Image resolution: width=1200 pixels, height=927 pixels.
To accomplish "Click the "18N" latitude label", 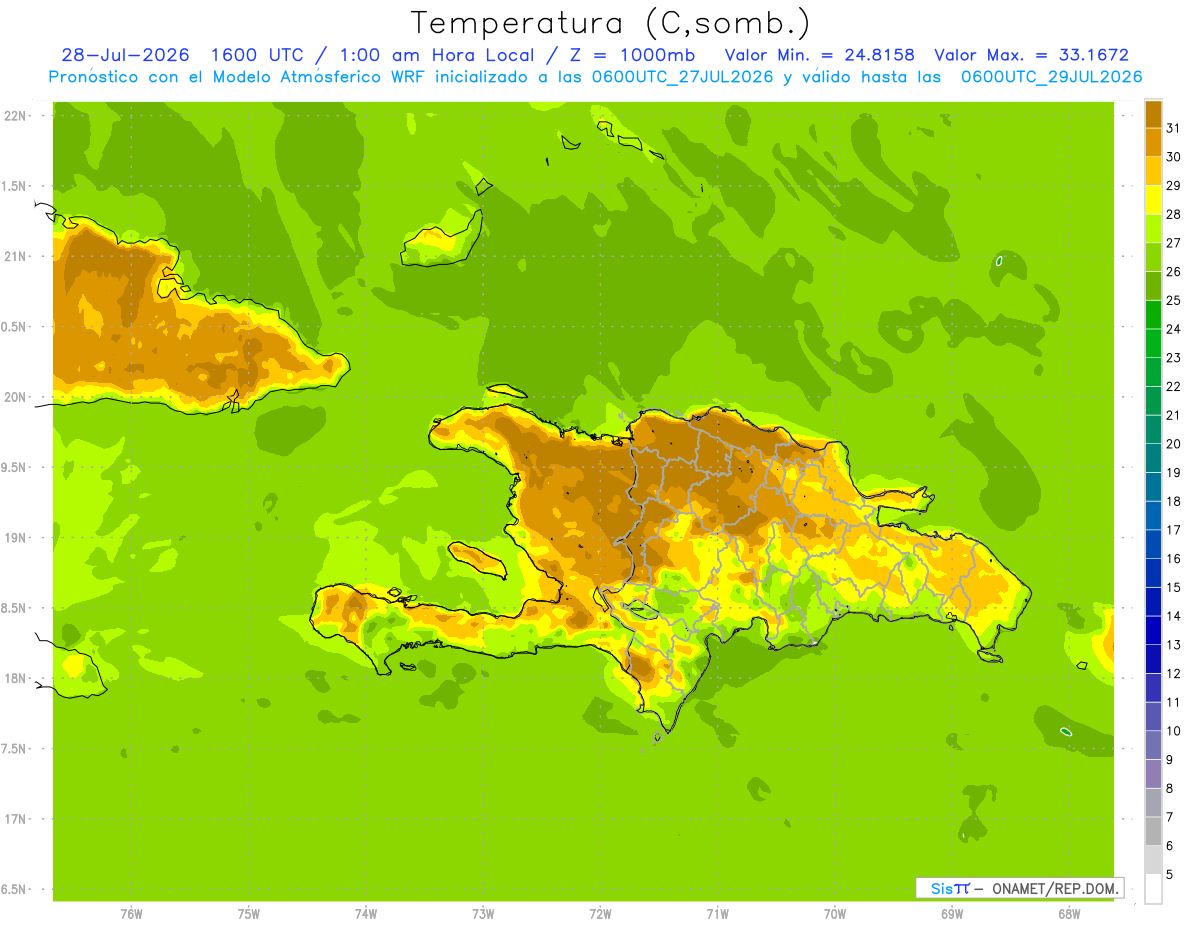I will pos(17,679).
